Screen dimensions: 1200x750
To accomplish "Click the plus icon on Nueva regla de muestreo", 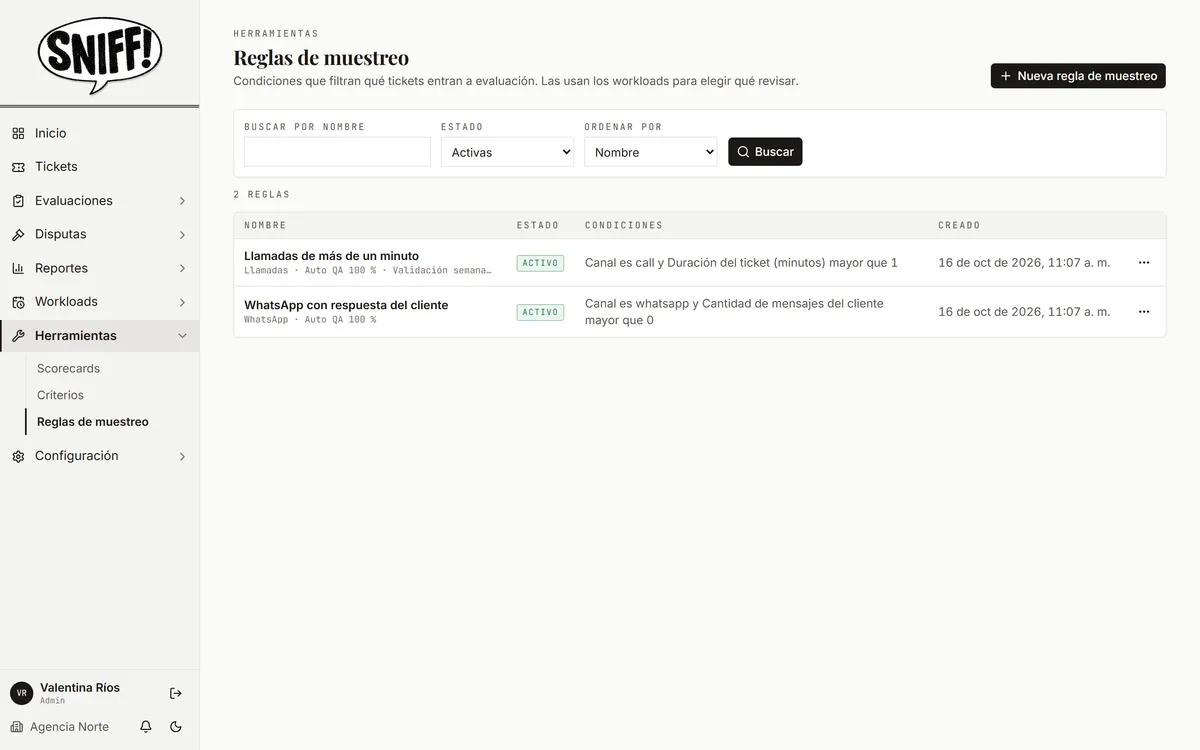I will tap(1006, 76).
